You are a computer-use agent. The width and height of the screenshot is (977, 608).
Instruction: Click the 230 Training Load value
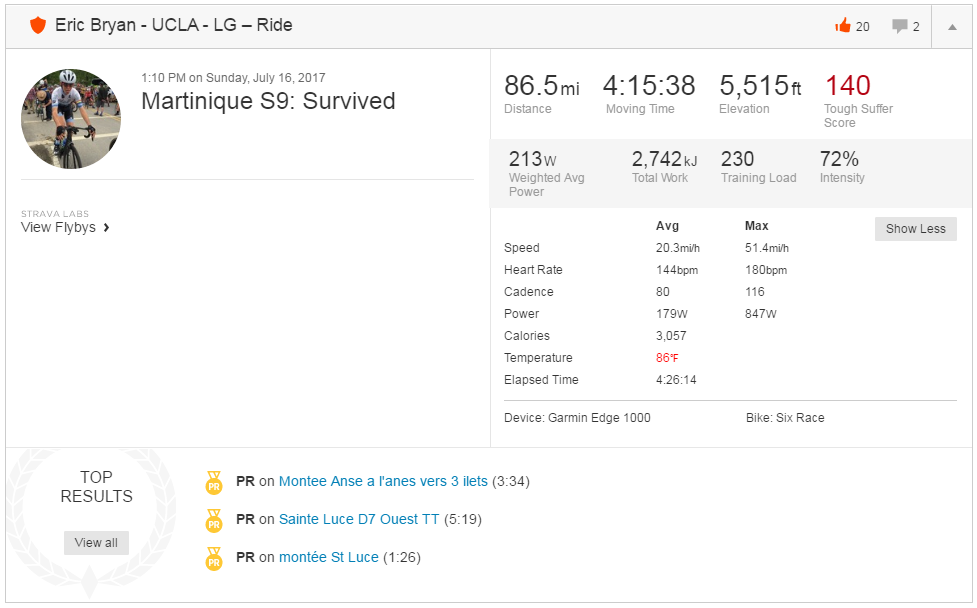737,159
